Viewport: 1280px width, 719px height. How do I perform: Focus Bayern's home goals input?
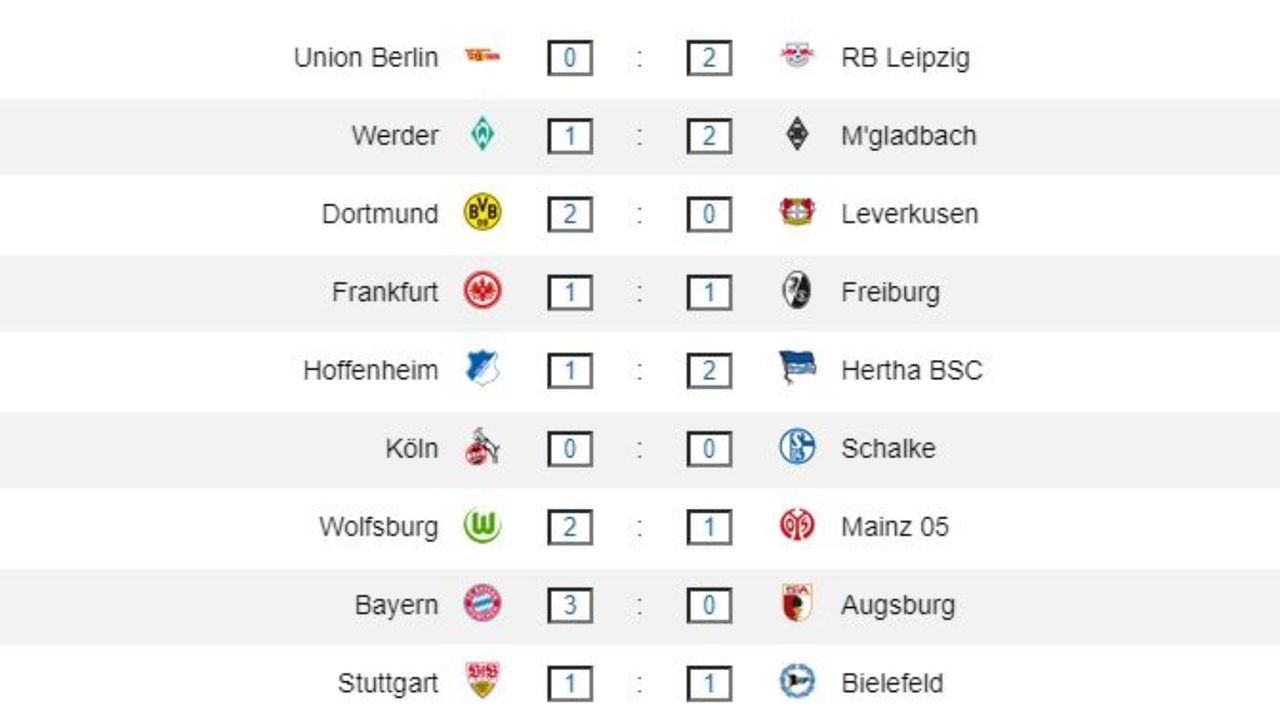click(x=570, y=606)
